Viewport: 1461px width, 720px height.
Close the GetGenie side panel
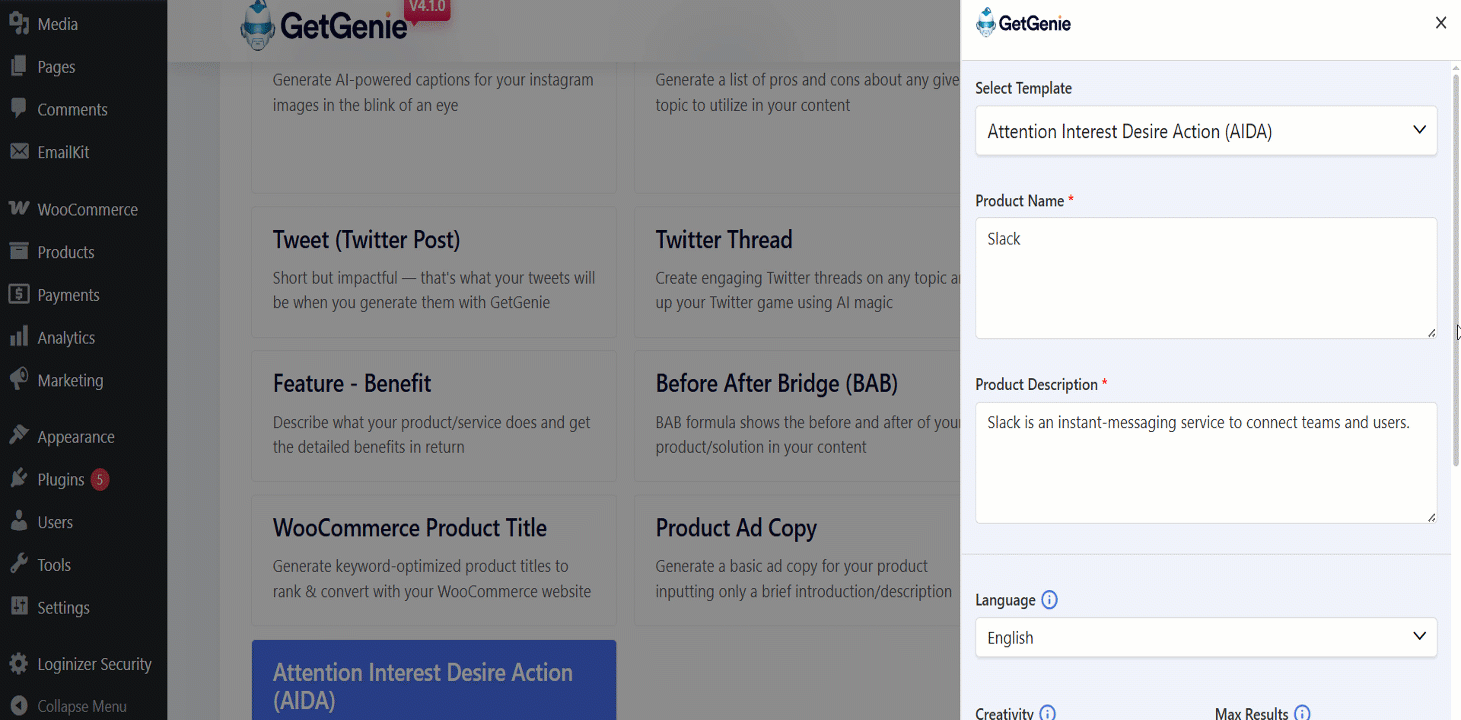1441,23
